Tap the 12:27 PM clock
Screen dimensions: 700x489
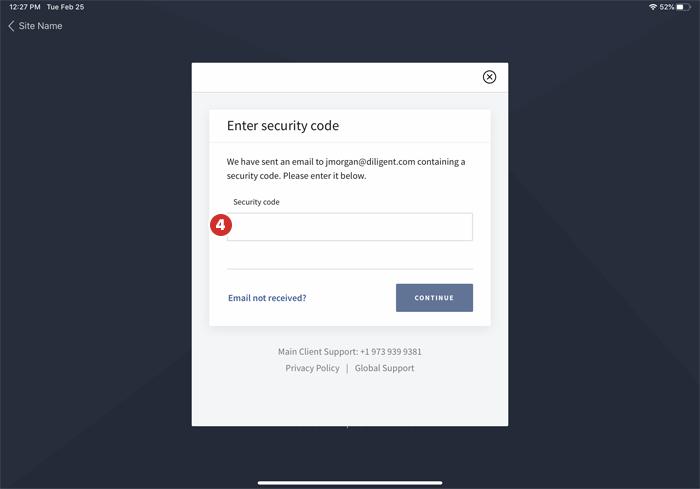(x=24, y=7)
